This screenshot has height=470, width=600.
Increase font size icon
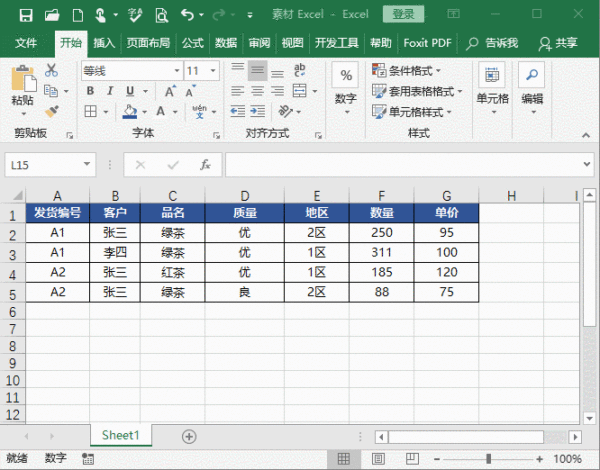[170, 91]
